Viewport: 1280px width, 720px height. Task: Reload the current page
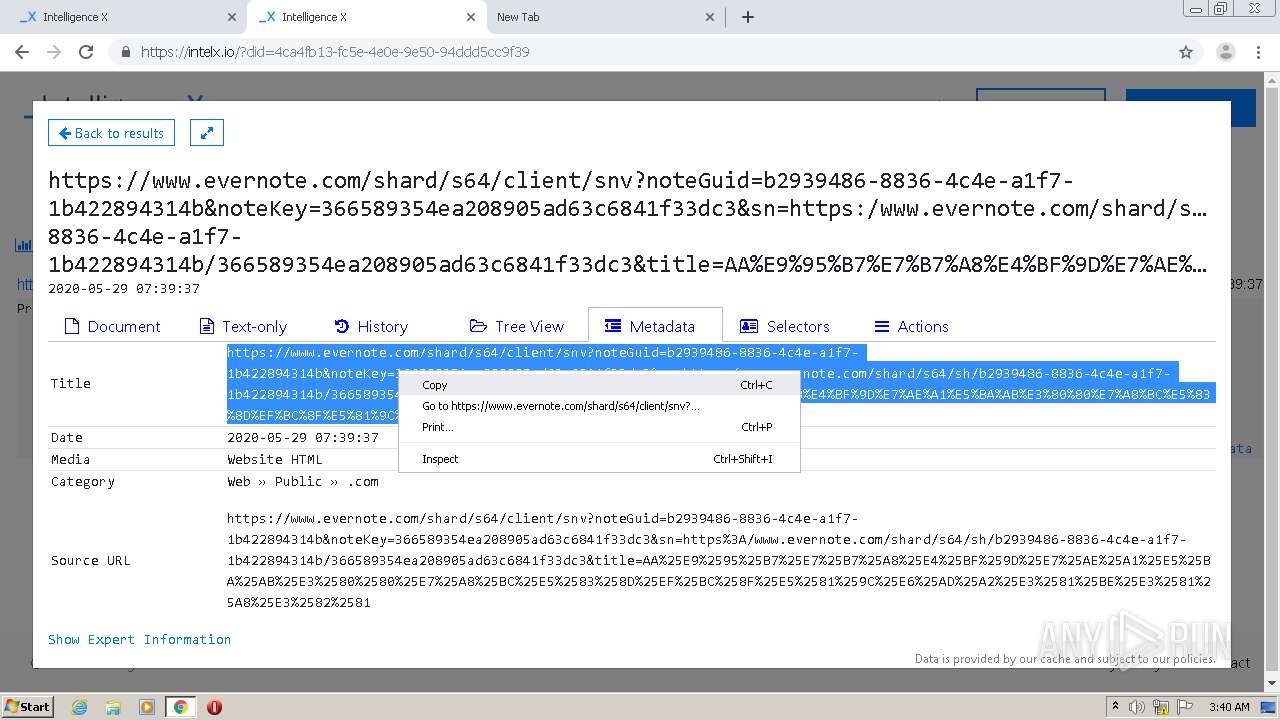(x=86, y=52)
